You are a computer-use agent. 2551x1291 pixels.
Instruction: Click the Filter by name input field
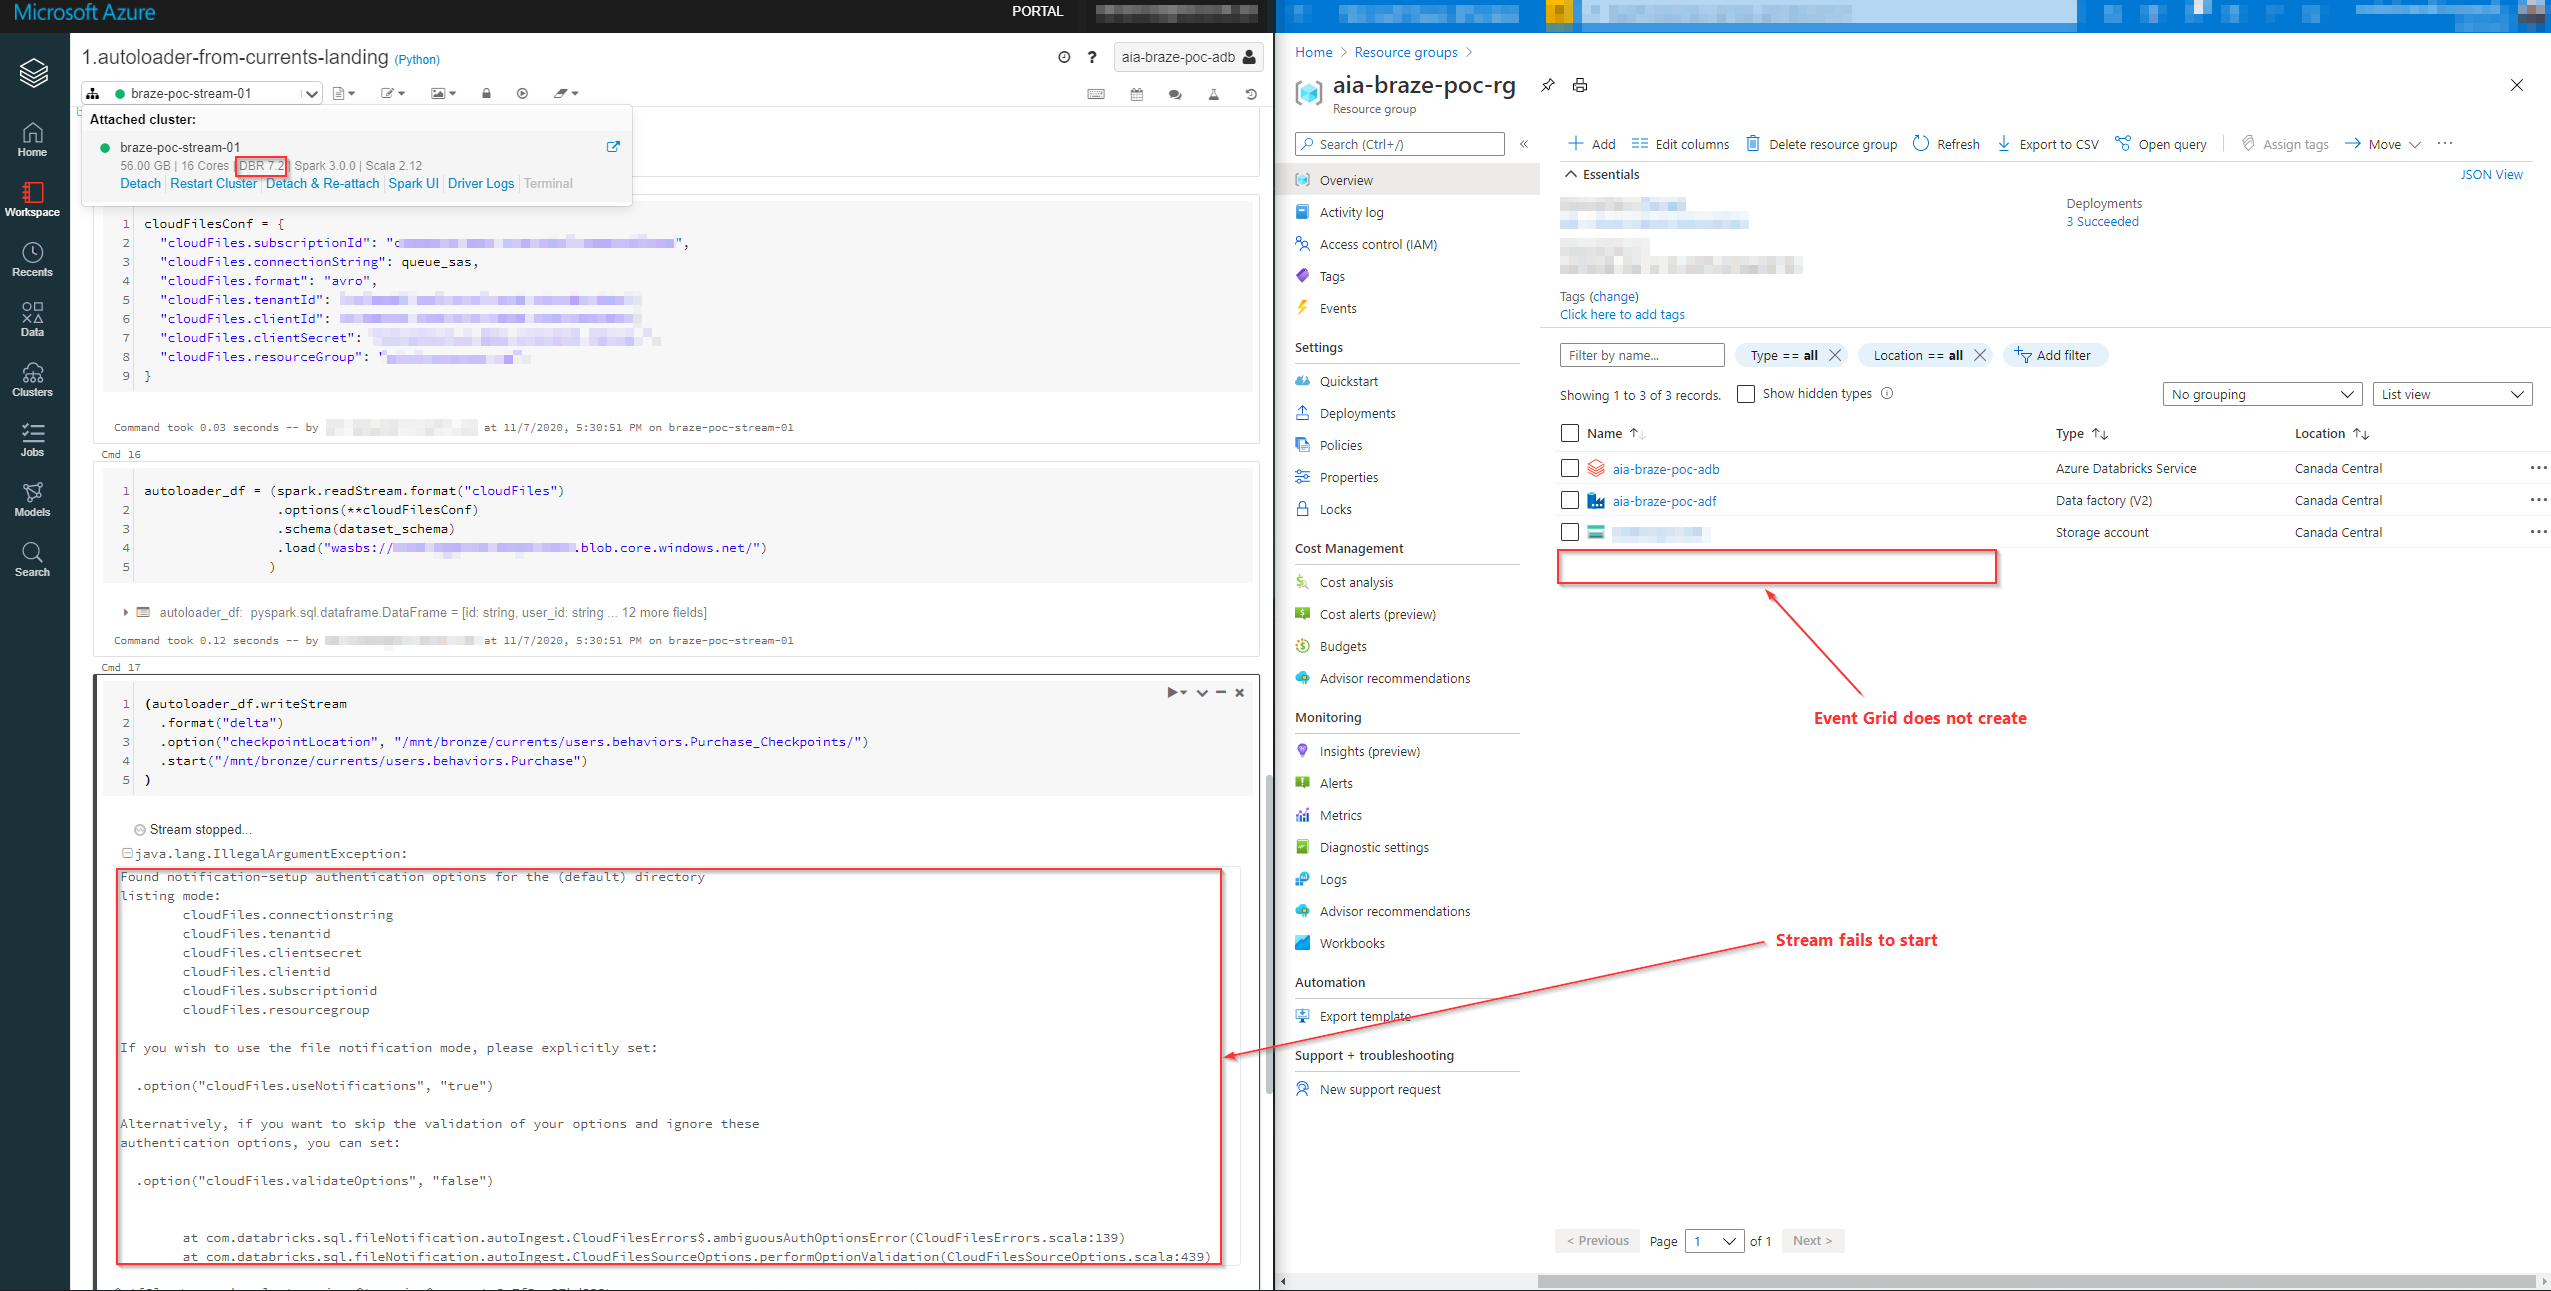point(1641,355)
